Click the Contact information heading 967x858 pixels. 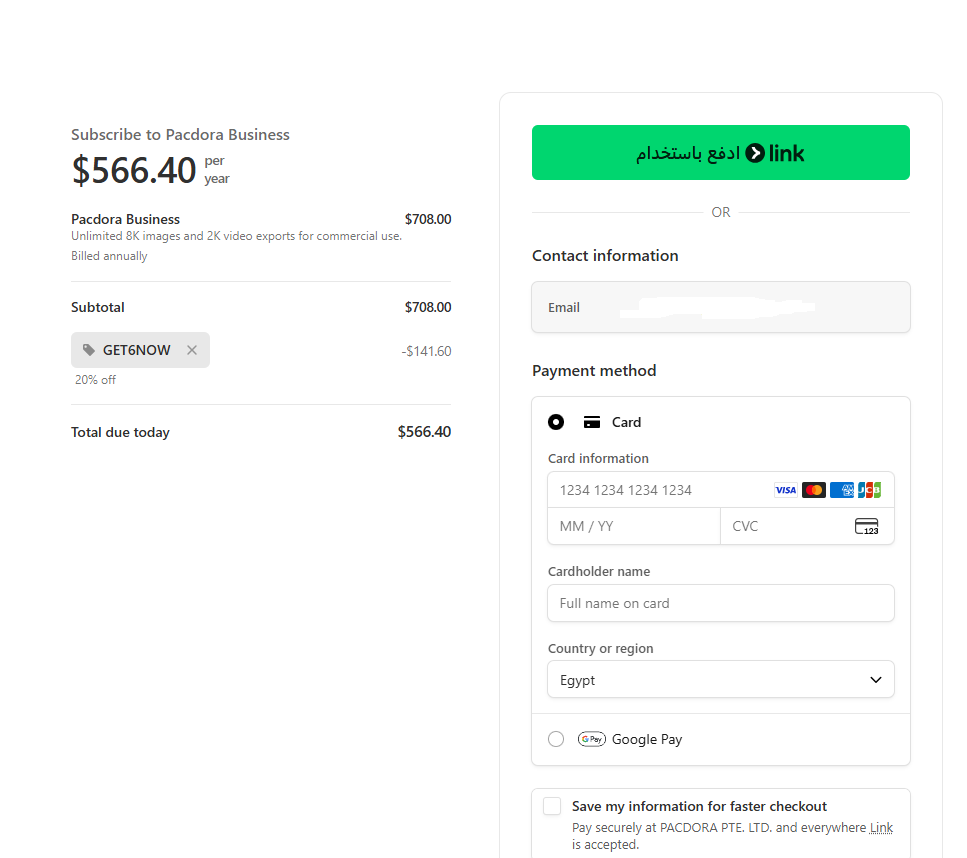click(605, 255)
